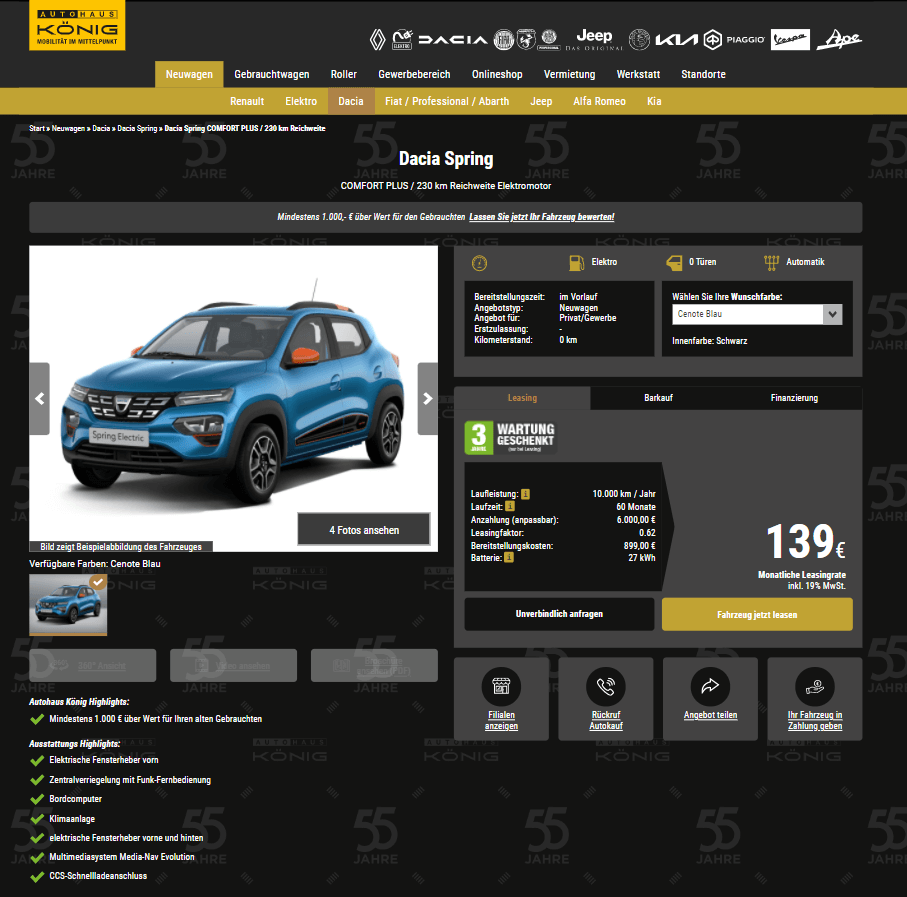The width and height of the screenshot is (907, 897).
Task: Click the Filialen anzeigen store icon
Action: pyautogui.click(x=501, y=686)
